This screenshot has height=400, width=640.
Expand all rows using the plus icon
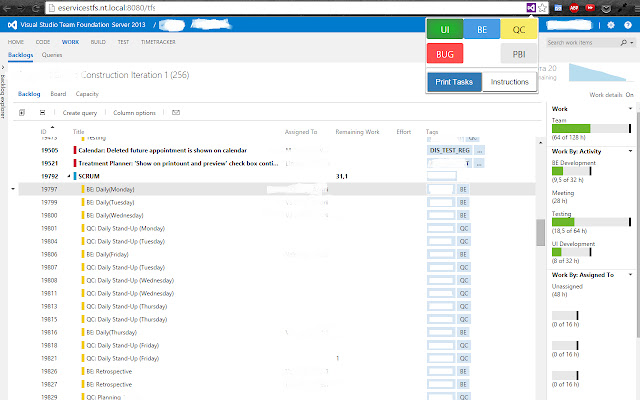point(22,113)
